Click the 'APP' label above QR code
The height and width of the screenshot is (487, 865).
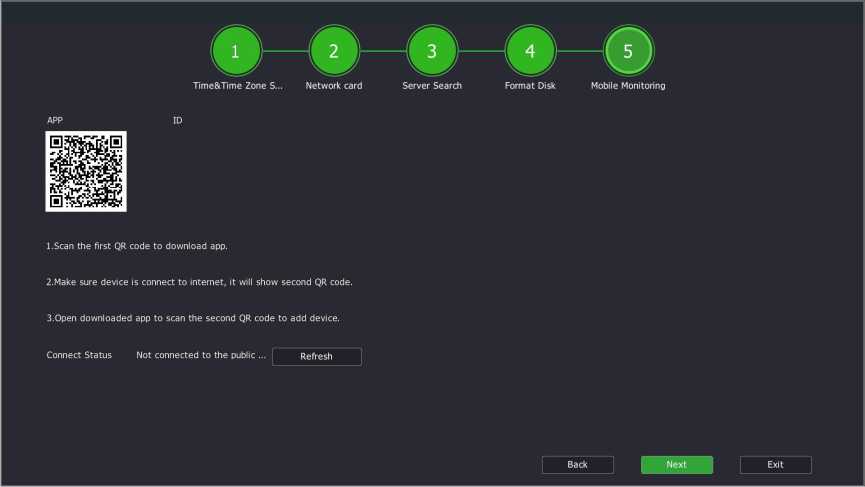pyautogui.click(x=55, y=120)
